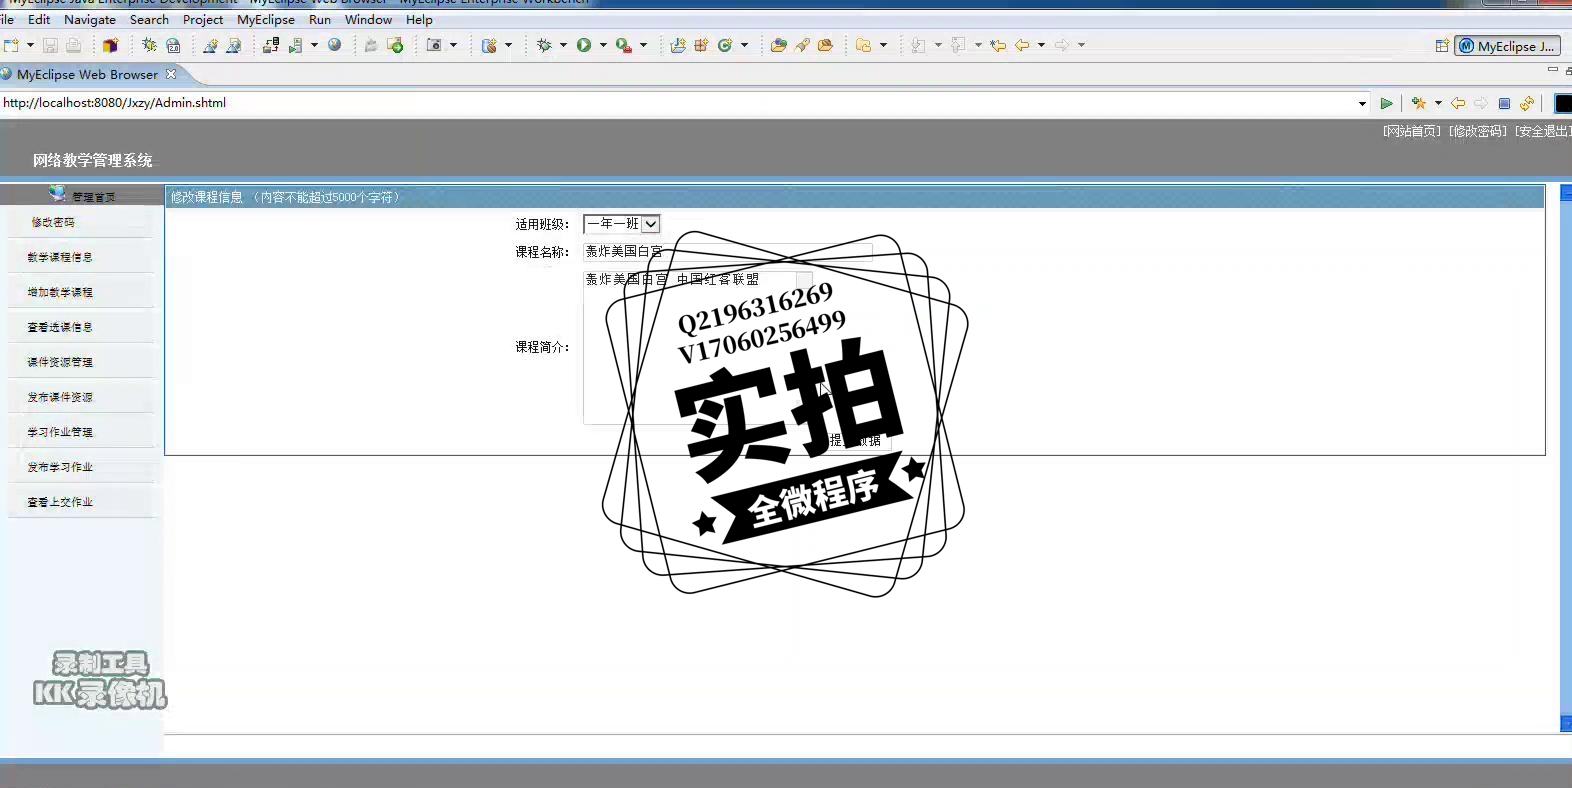1572x788 pixels.
Task: Click 管理首页 in the sidebar
Action: (x=93, y=197)
